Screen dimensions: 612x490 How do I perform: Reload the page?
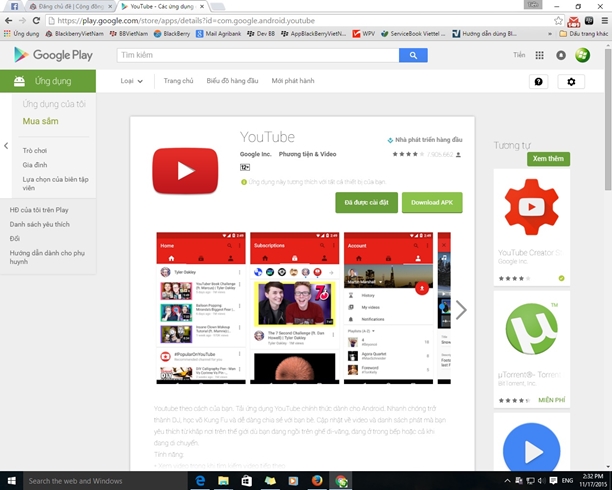[36, 21]
